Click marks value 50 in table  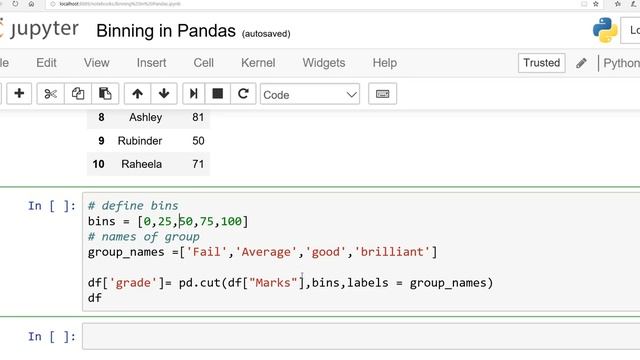[x=198, y=141]
